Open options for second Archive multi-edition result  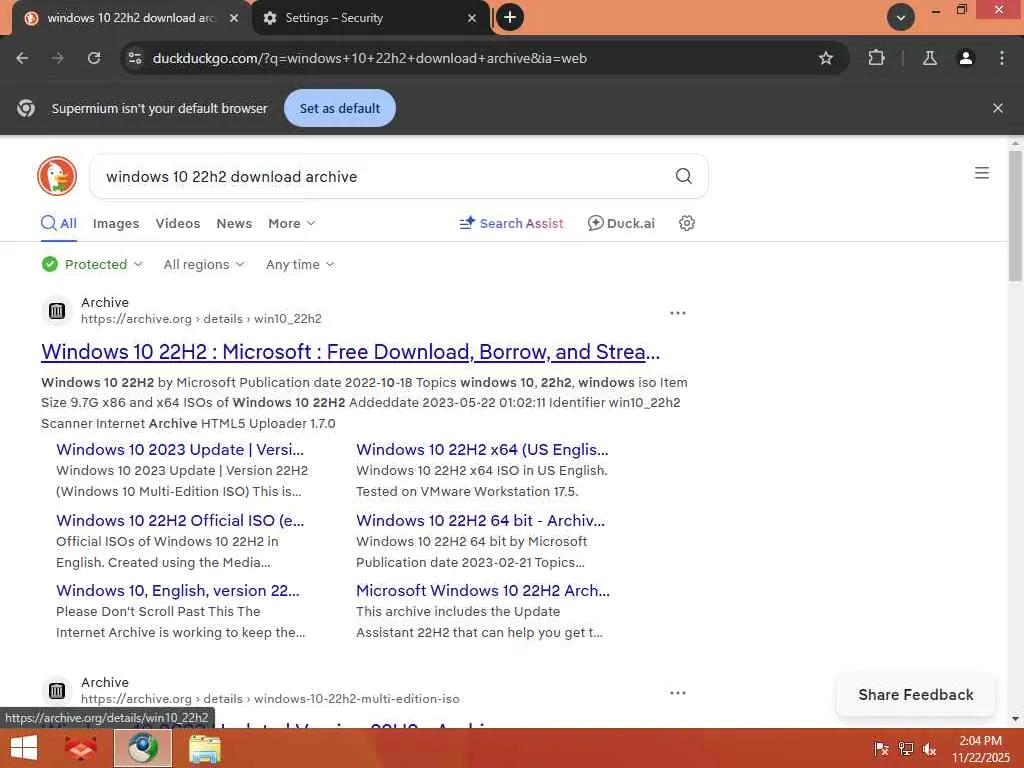[678, 693]
